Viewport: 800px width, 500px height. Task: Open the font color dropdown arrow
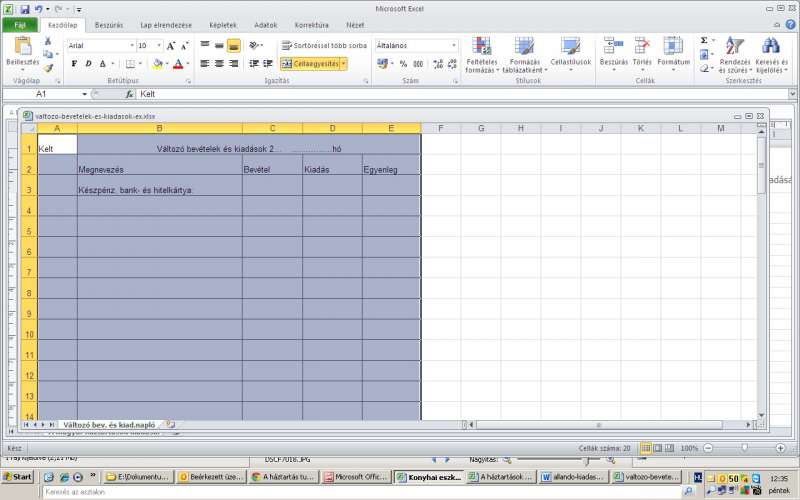188,64
